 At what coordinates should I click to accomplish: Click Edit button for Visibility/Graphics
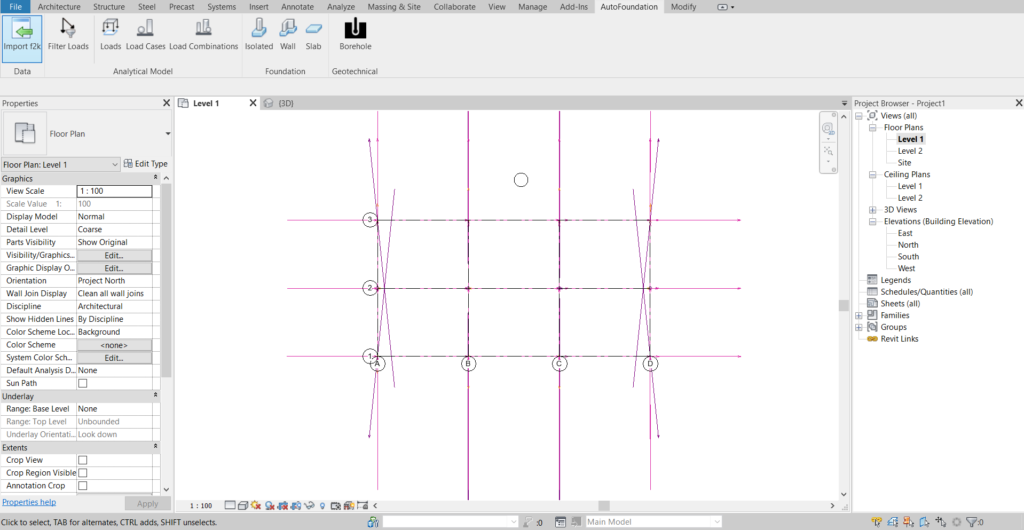[x=114, y=255]
